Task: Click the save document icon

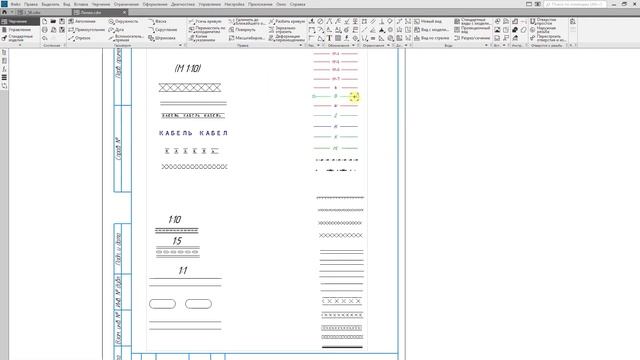Action: click(62, 21)
